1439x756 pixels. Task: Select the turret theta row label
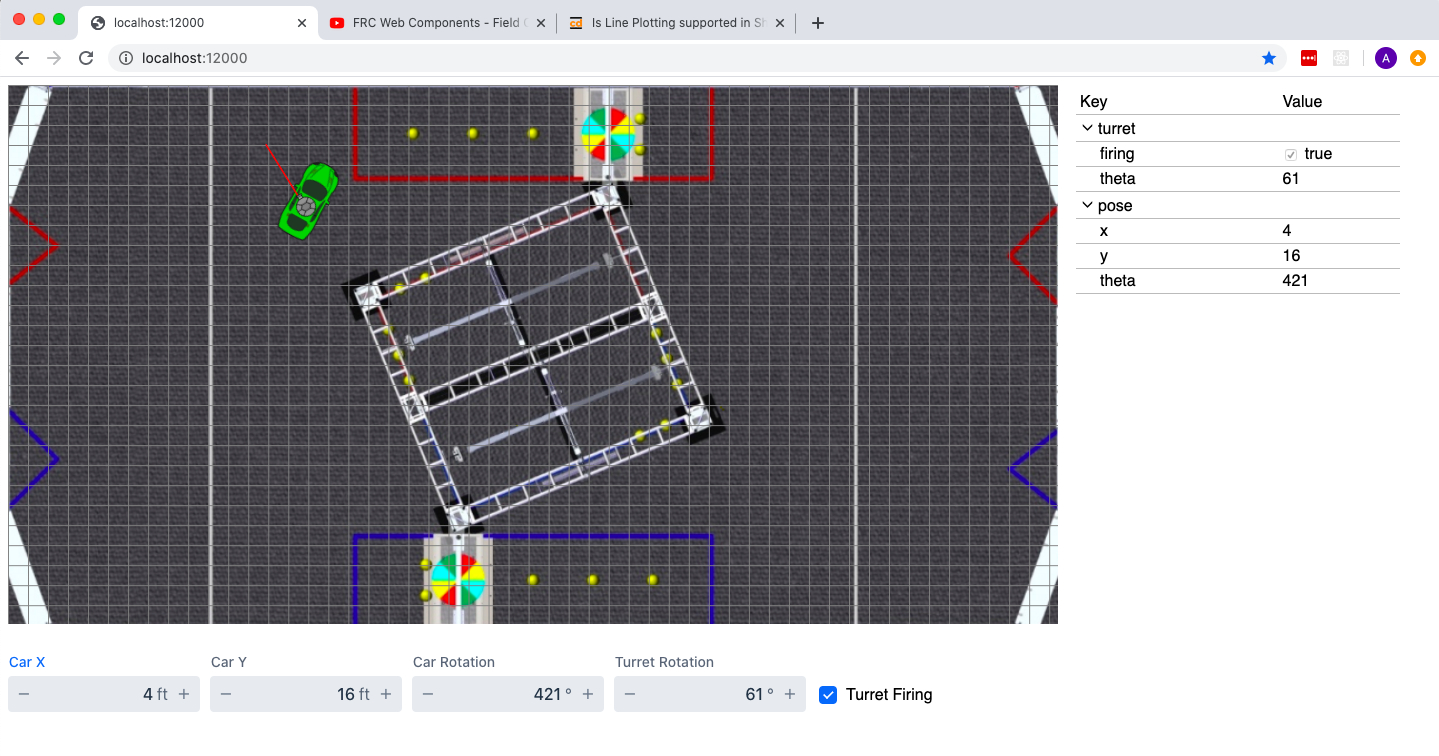coord(1117,179)
